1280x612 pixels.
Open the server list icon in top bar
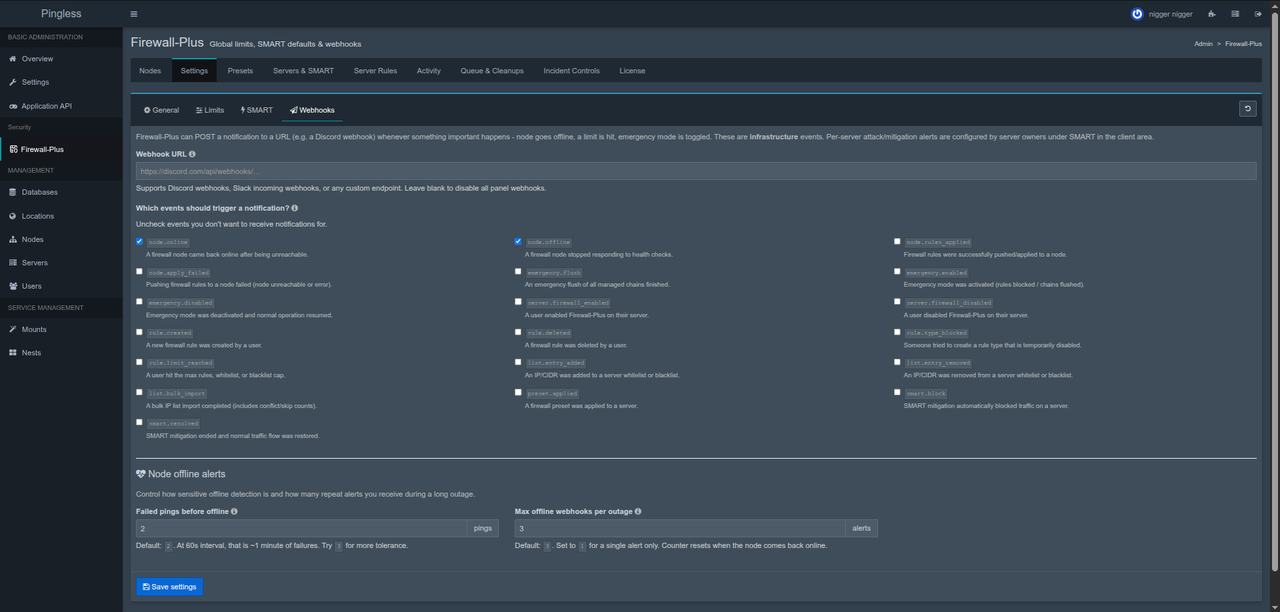pos(1235,14)
